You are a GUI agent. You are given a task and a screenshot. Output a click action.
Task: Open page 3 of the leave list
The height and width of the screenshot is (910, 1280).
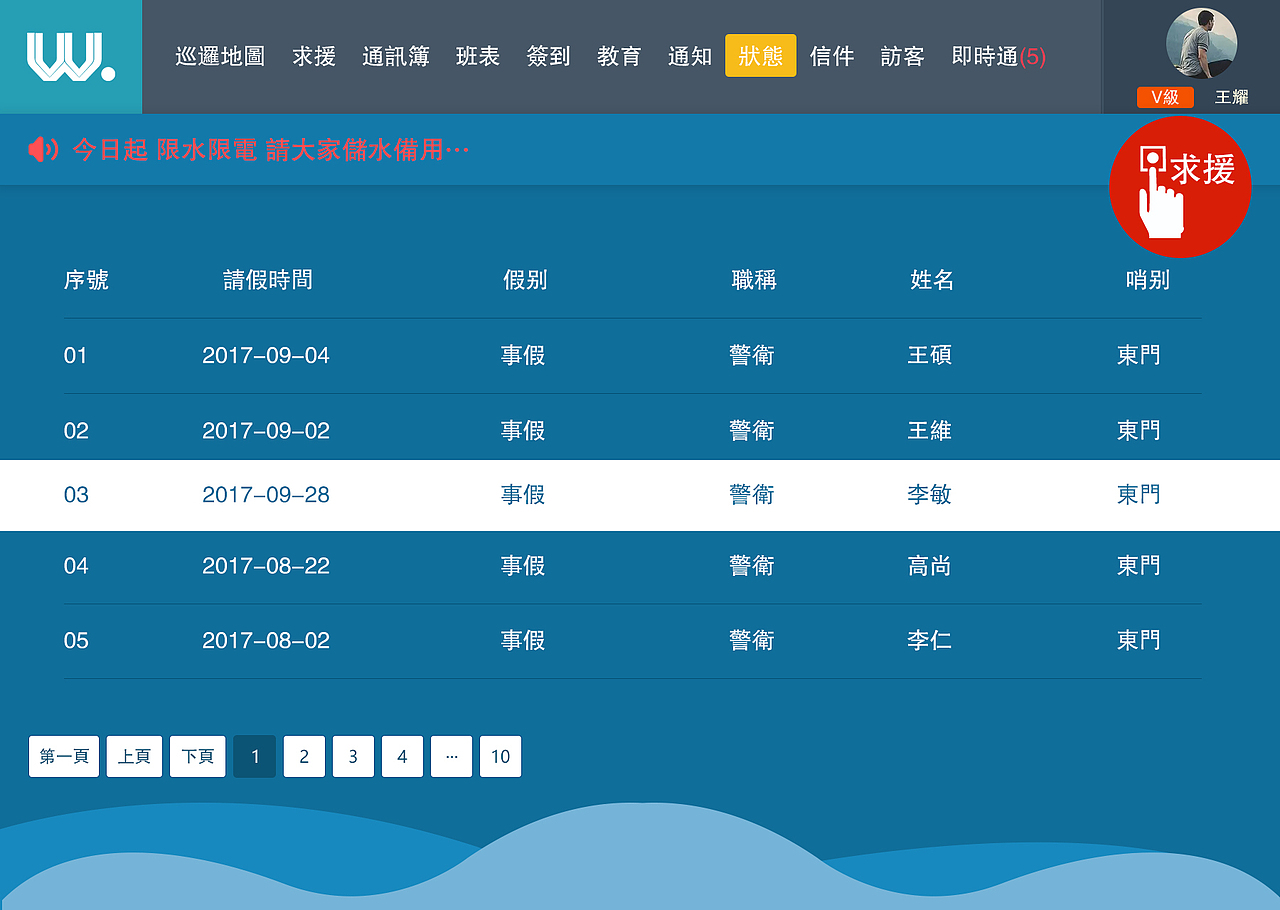(353, 757)
